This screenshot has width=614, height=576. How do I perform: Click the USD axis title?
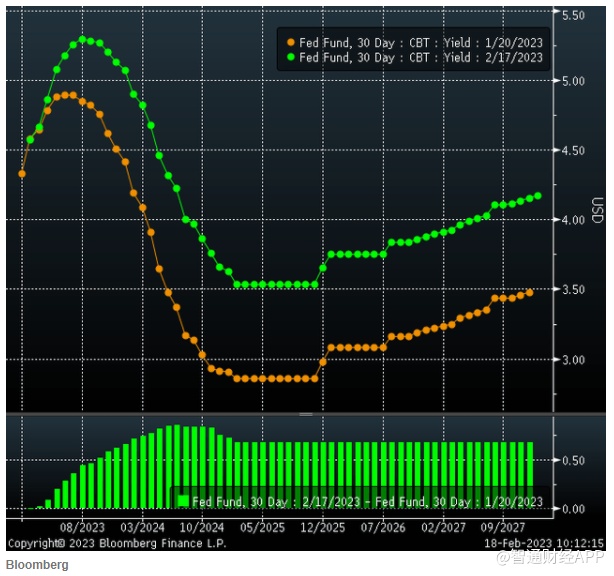[x=597, y=210]
